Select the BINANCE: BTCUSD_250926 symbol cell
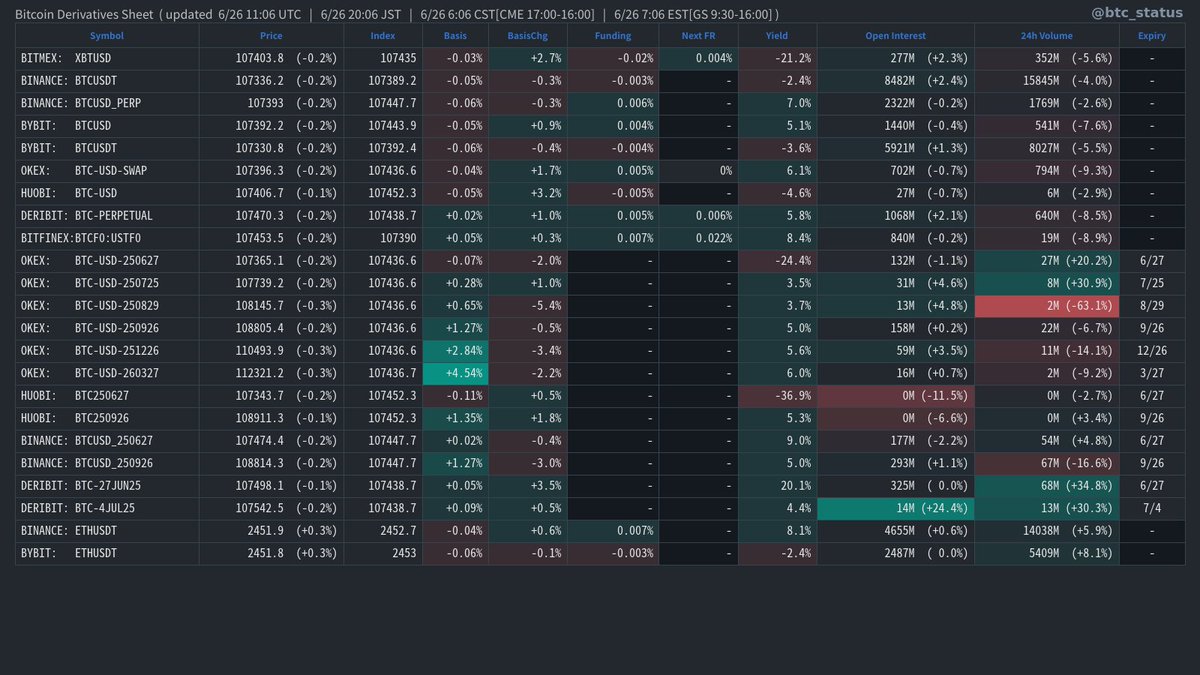This screenshot has width=1200, height=675. [107, 463]
